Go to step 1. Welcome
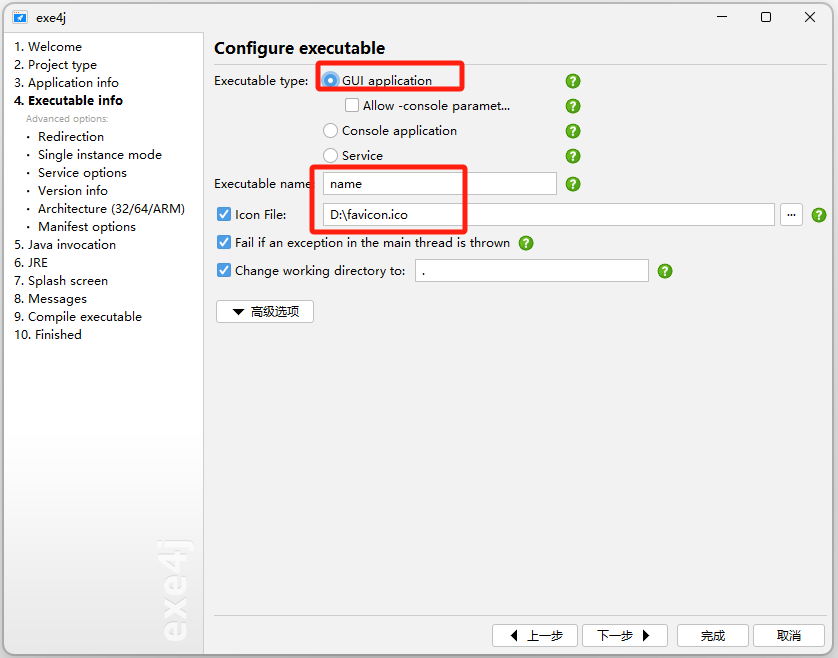The height and width of the screenshot is (658, 838). point(48,47)
